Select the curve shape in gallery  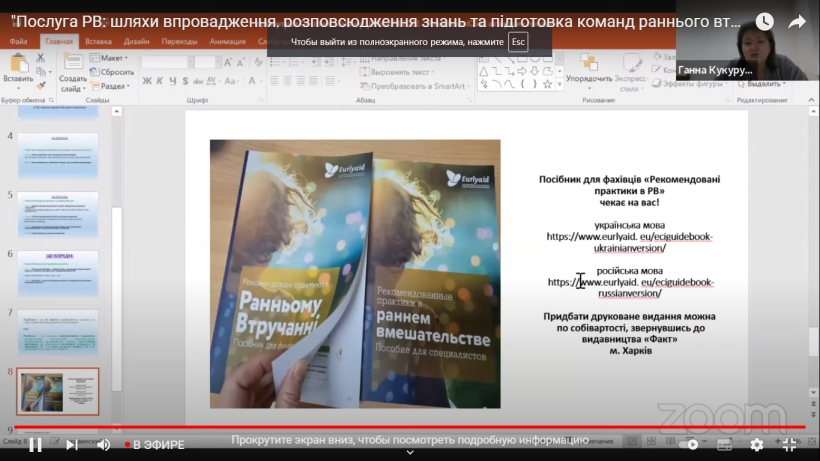509,84
